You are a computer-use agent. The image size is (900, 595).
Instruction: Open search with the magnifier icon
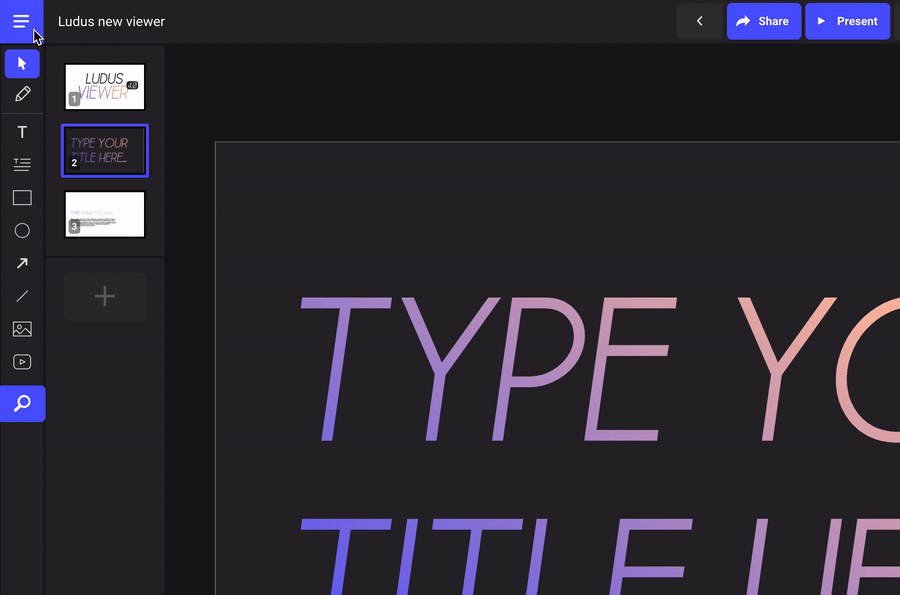click(x=22, y=404)
